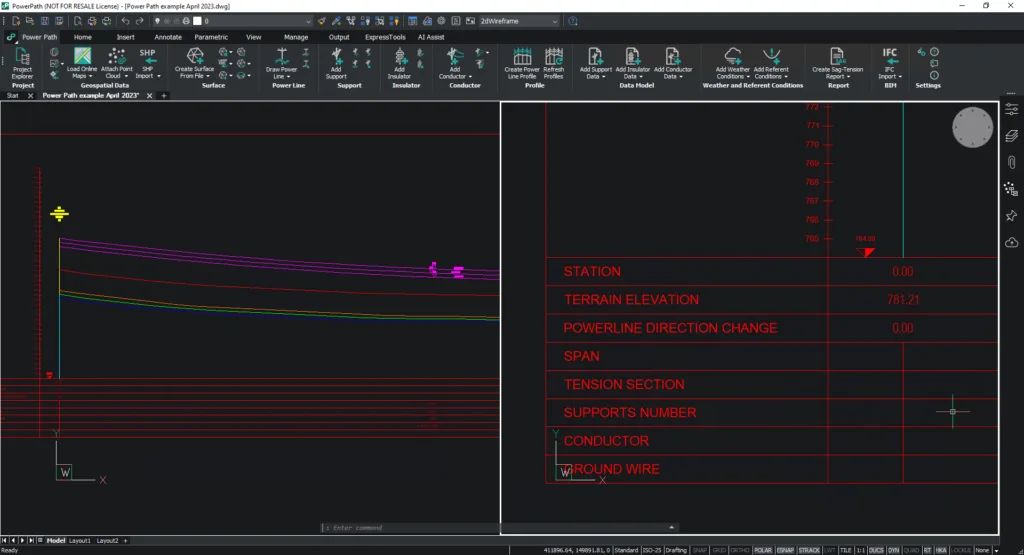This screenshot has height=555, width=1024.
Task: Switch to the Home ribbon tab
Action: 82,37
